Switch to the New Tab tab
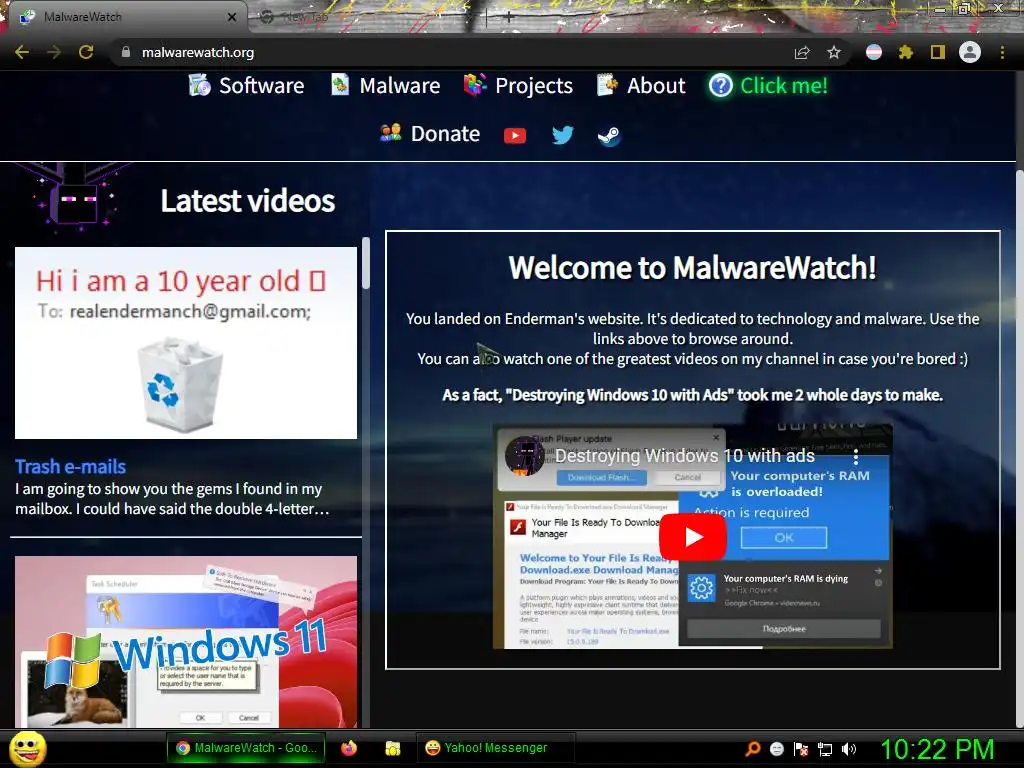 coord(366,18)
